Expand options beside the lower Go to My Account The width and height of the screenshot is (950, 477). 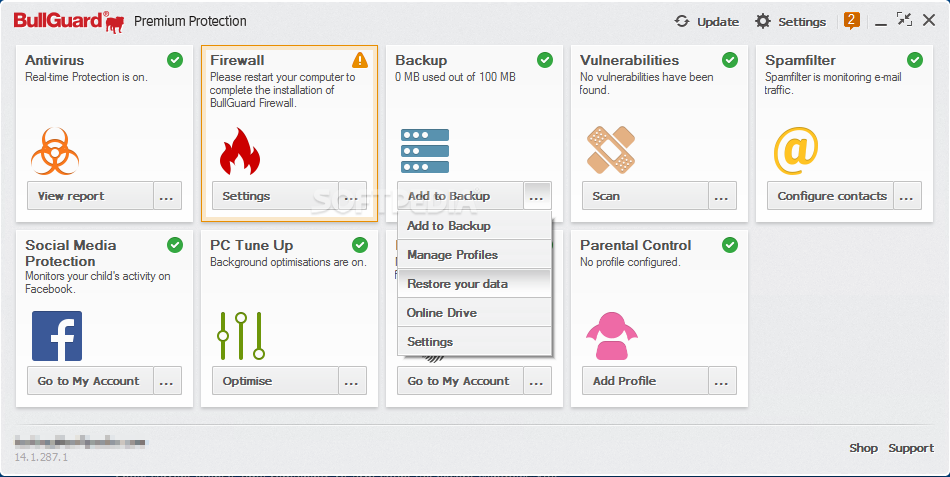click(x=537, y=381)
